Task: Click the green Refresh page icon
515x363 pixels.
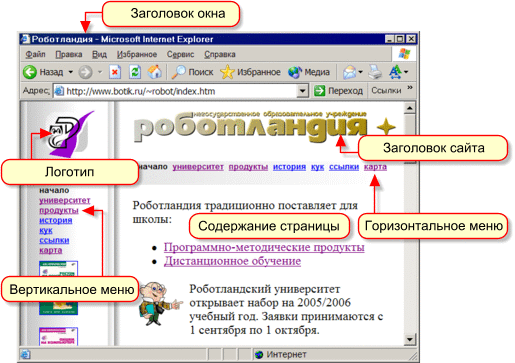Action: click(x=135, y=72)
